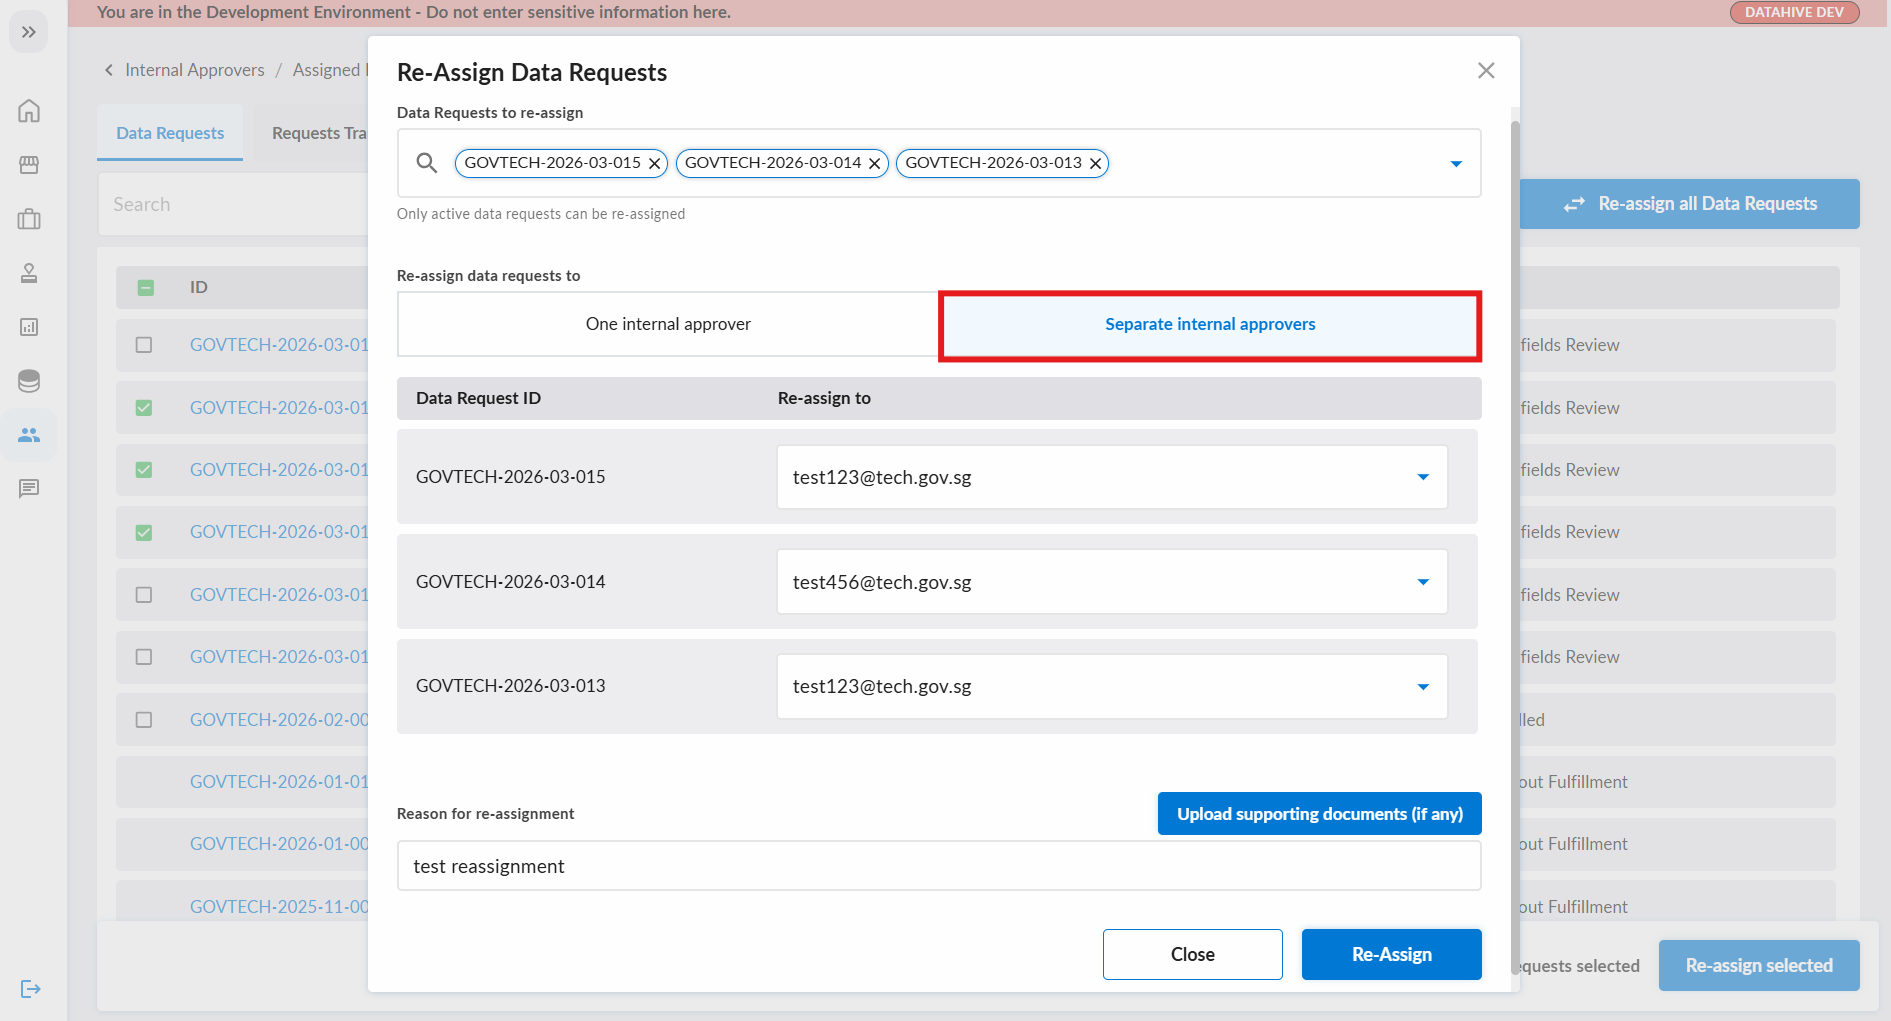
Task: Open GOVTECH-2025-11 request link
Action: pyautogui.click(x=279, y=907)
